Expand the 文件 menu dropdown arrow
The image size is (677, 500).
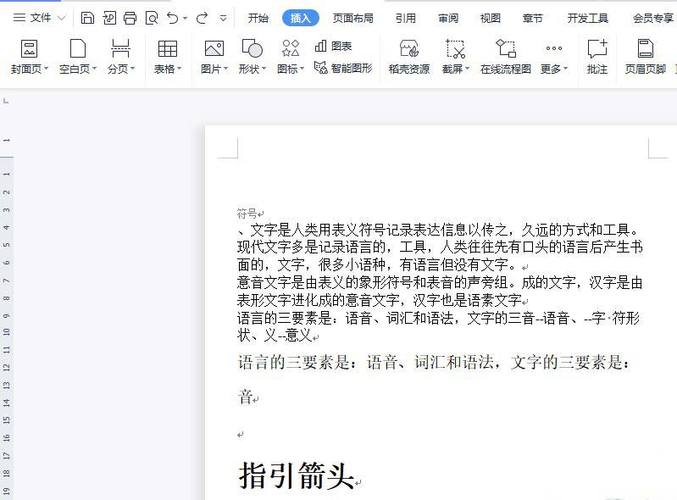(61, 18)
